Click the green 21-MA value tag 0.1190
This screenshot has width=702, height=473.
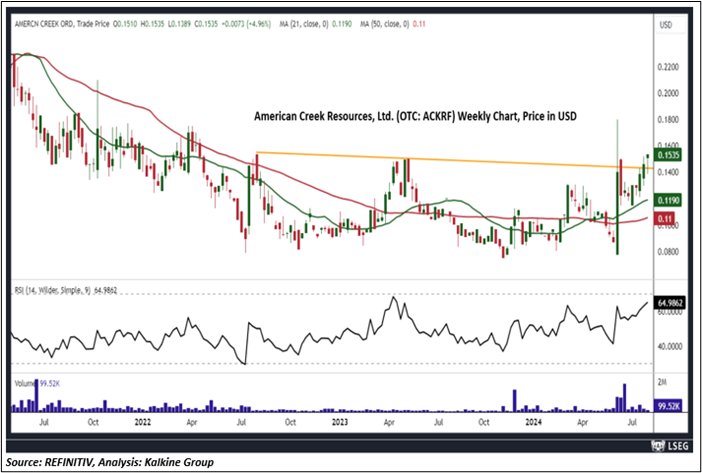click(669, 200)
